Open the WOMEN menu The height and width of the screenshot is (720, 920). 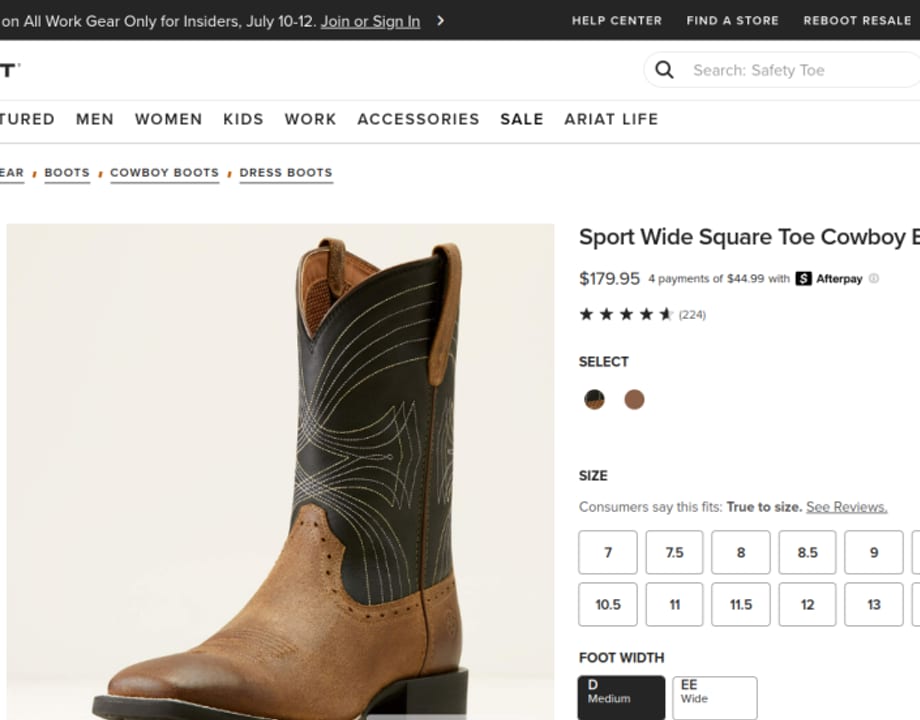coord(168,119)
